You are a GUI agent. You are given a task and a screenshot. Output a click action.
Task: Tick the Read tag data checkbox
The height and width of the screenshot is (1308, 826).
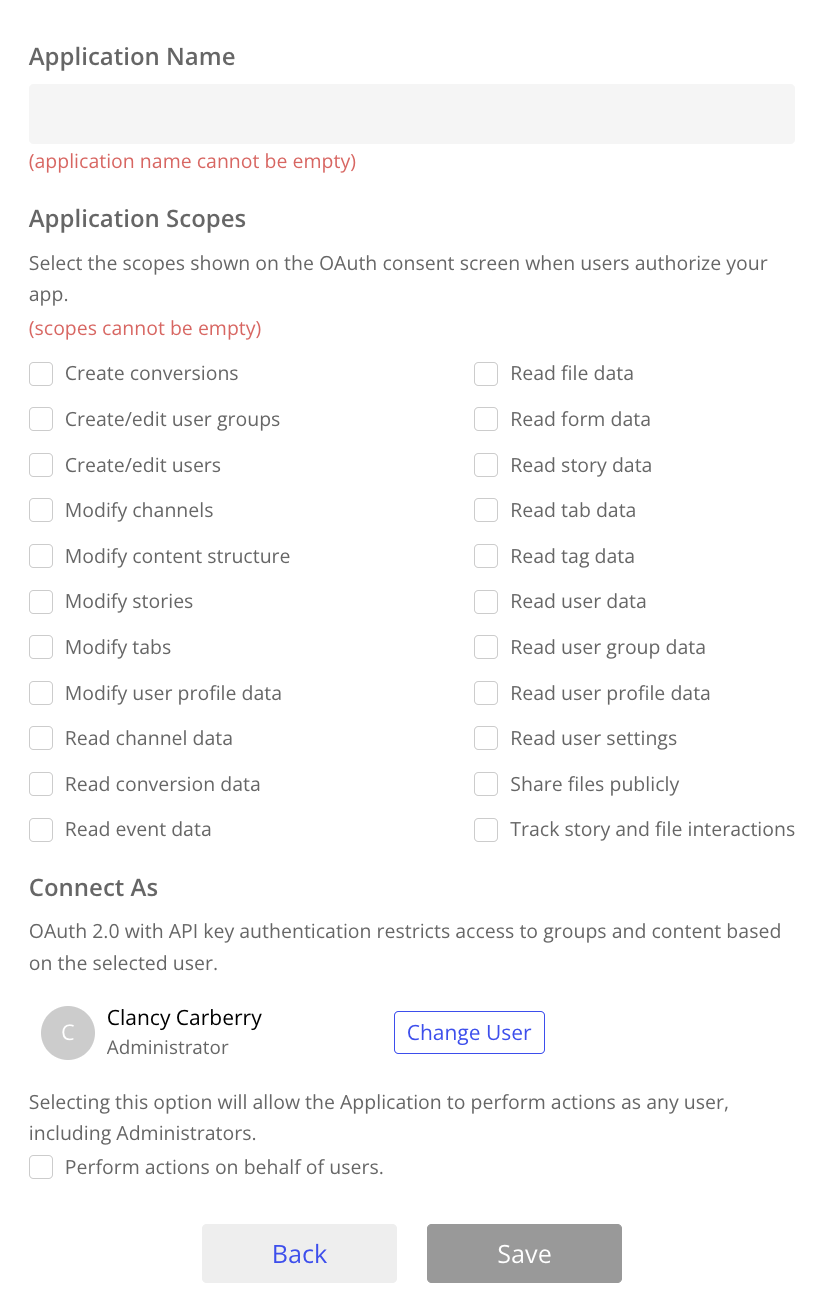(x=486, y=556)
